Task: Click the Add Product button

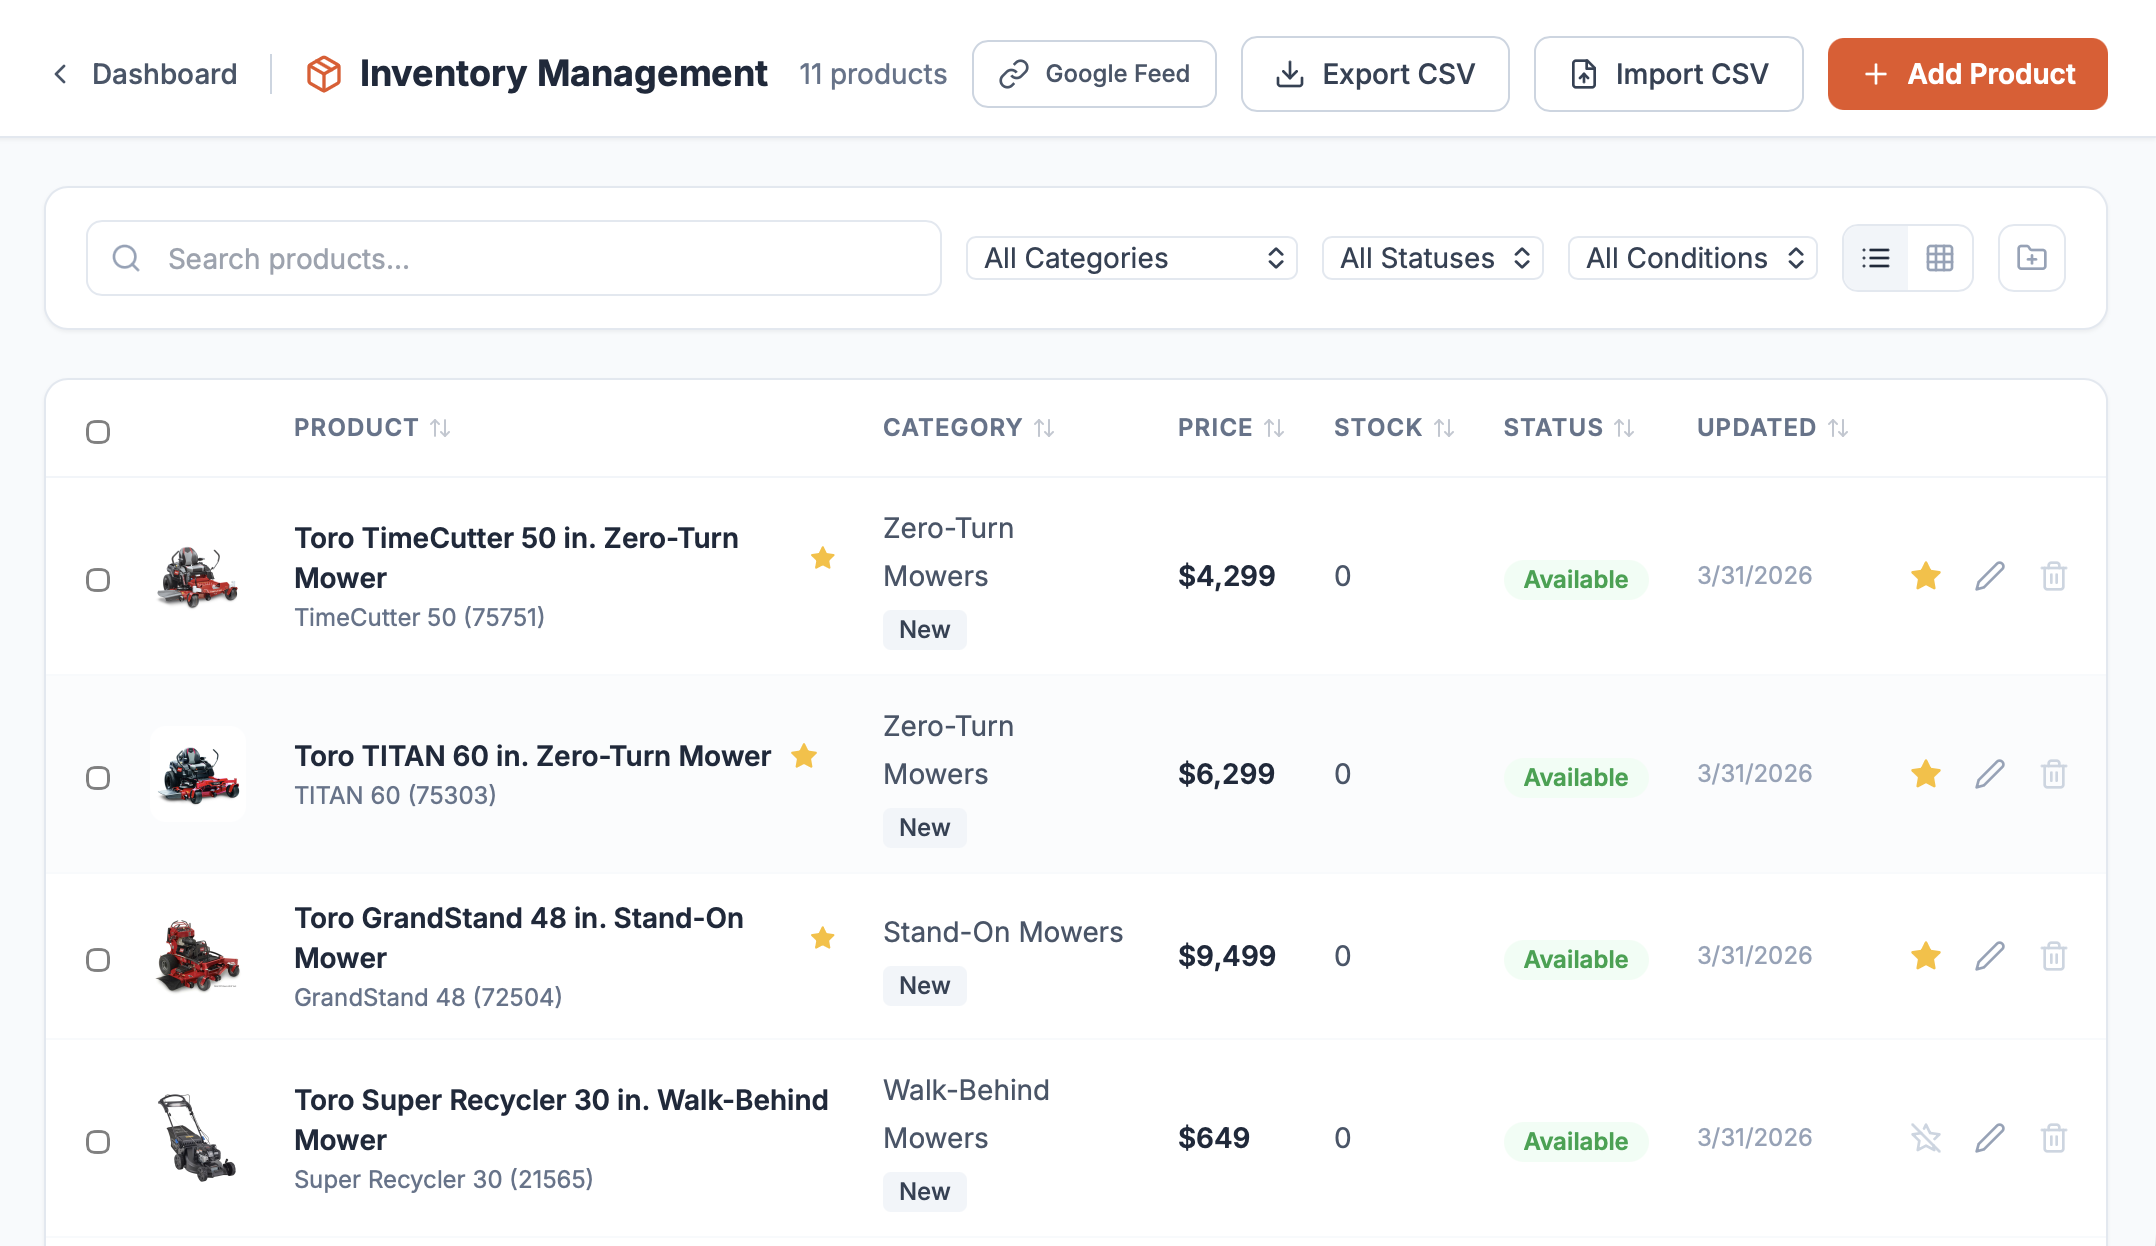Action: tap(1966, 73)
